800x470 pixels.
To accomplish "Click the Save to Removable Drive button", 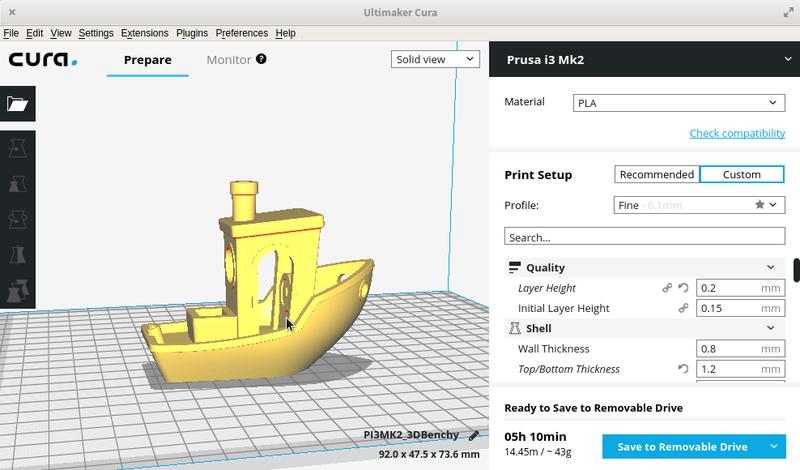I will pos(682,446).
